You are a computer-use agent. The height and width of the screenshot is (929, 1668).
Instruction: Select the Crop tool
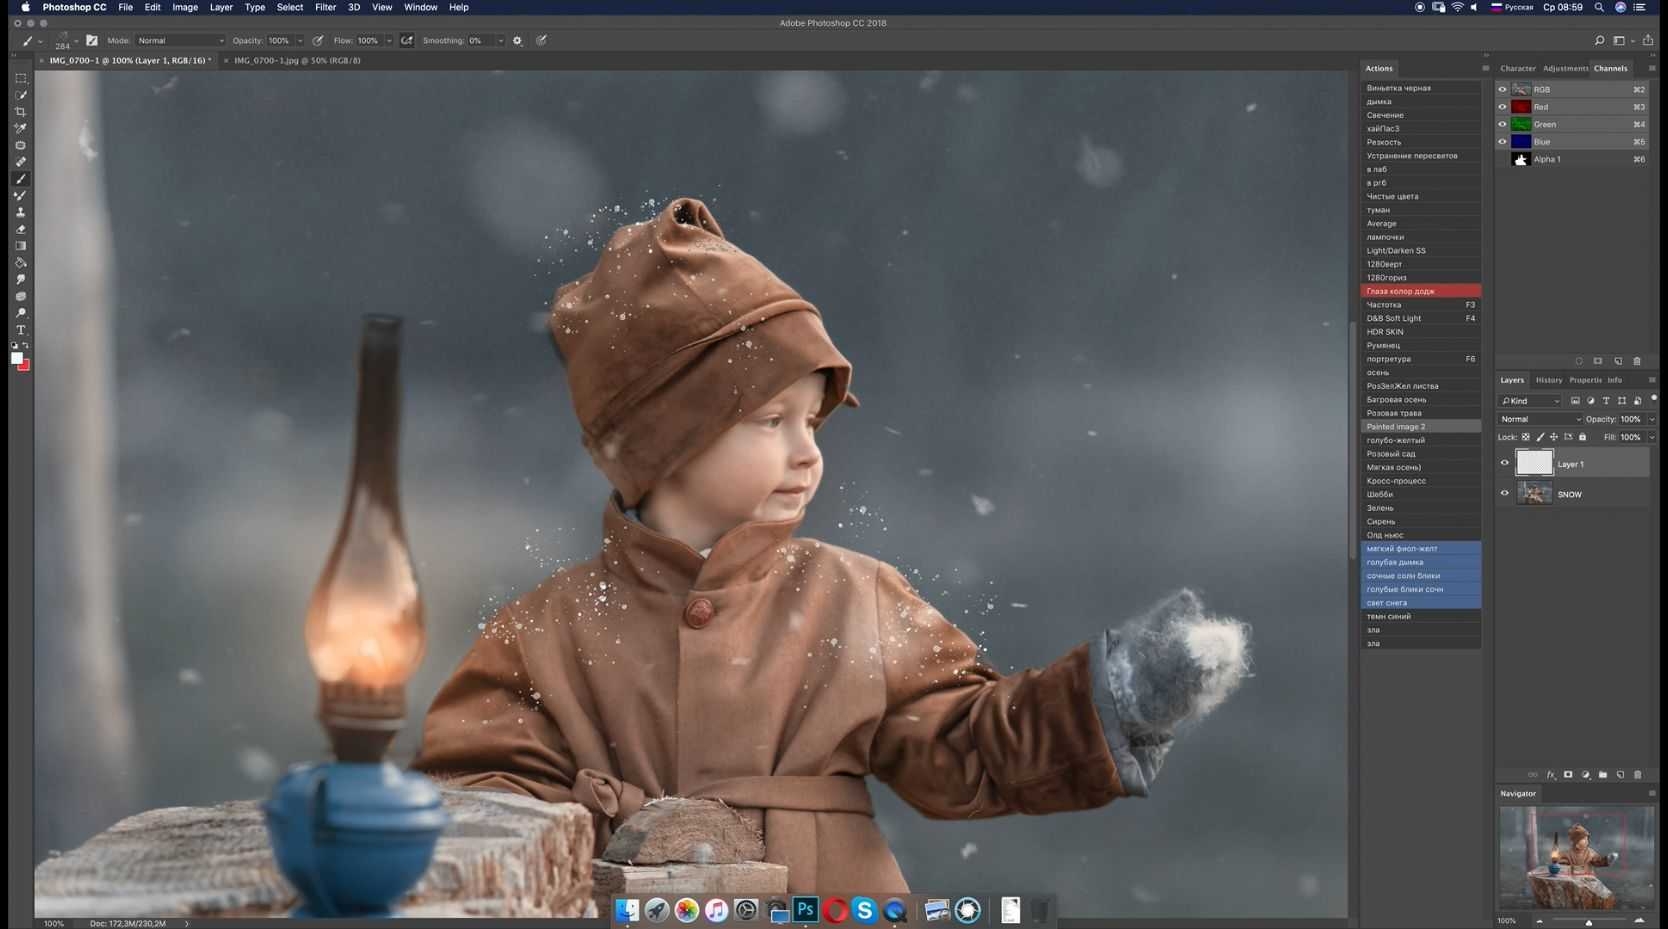click(x=20, y=112)
